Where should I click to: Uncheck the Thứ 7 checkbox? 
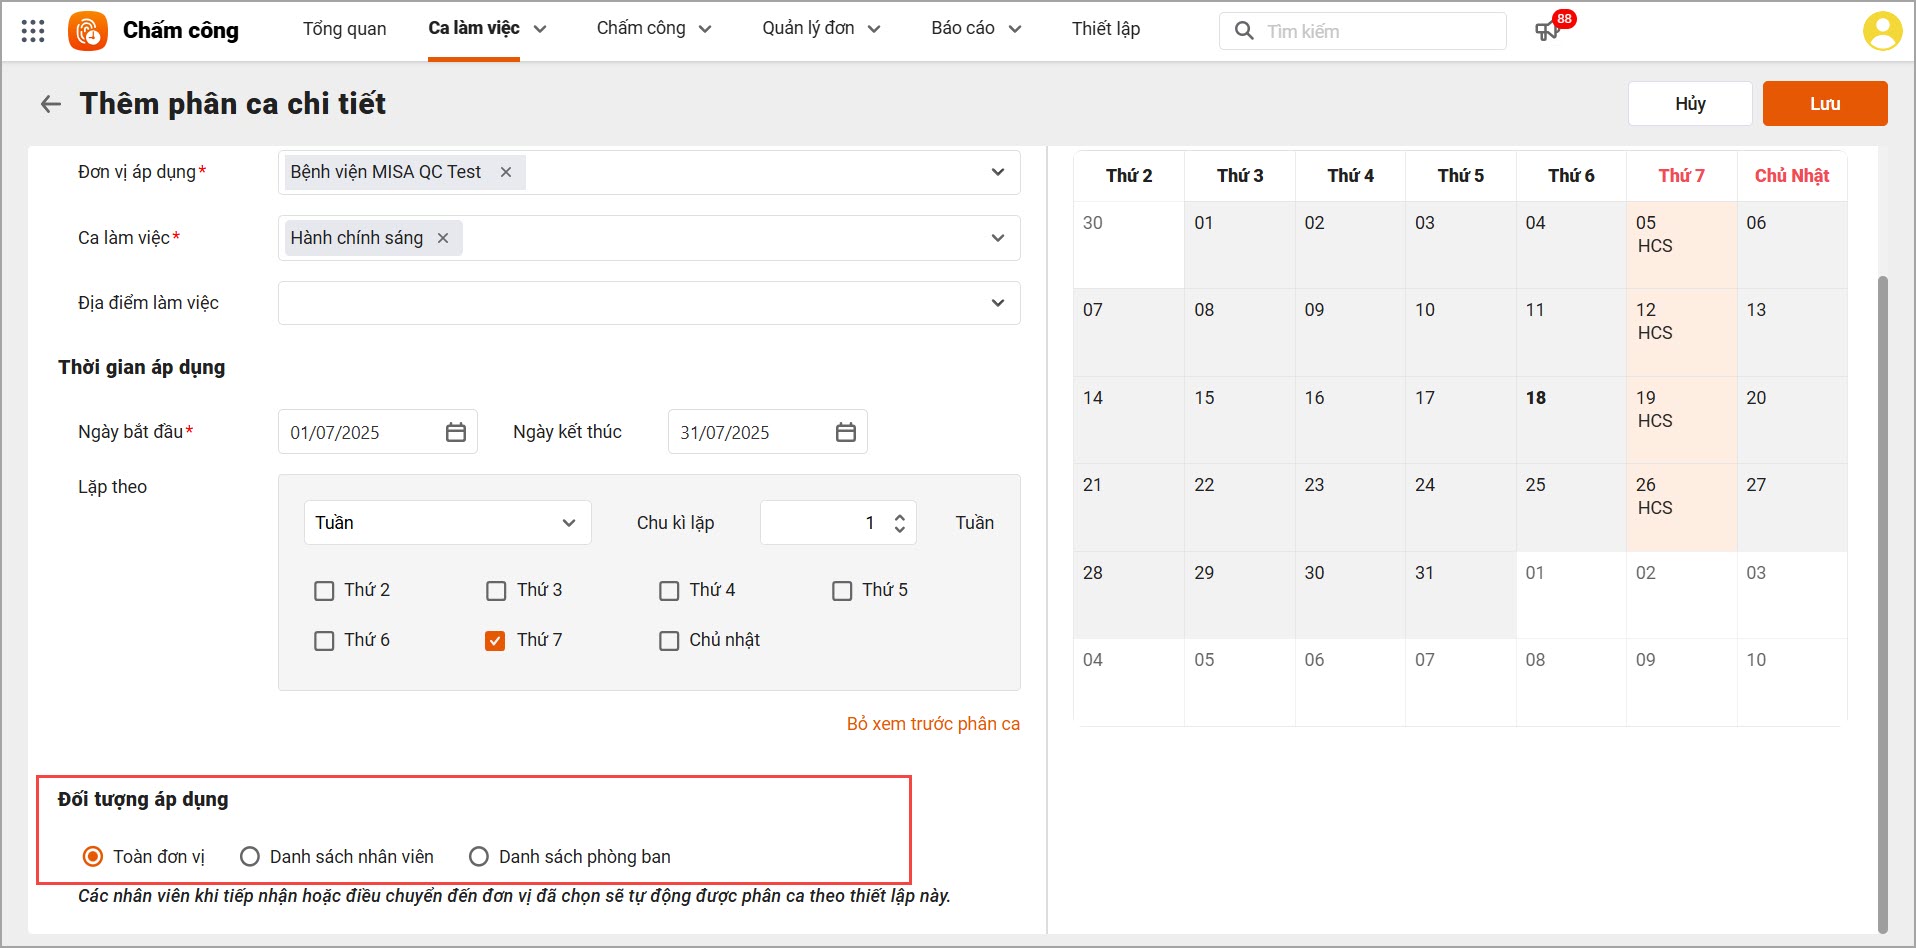coord(495,641)
